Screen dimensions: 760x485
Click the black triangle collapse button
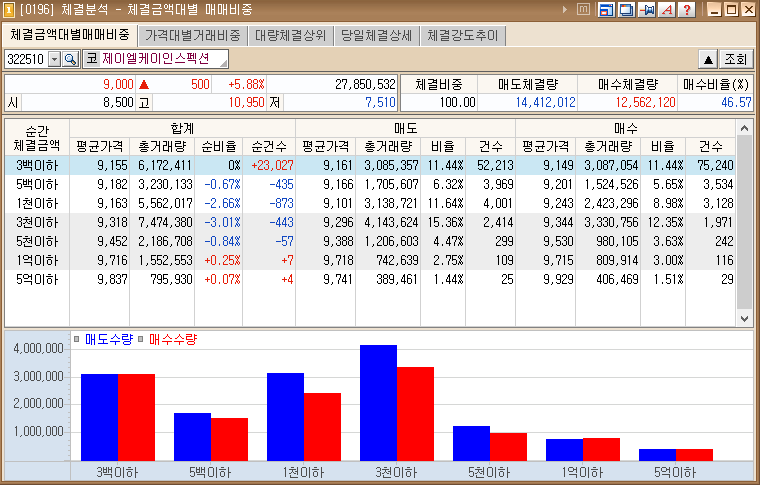[708, 59]
